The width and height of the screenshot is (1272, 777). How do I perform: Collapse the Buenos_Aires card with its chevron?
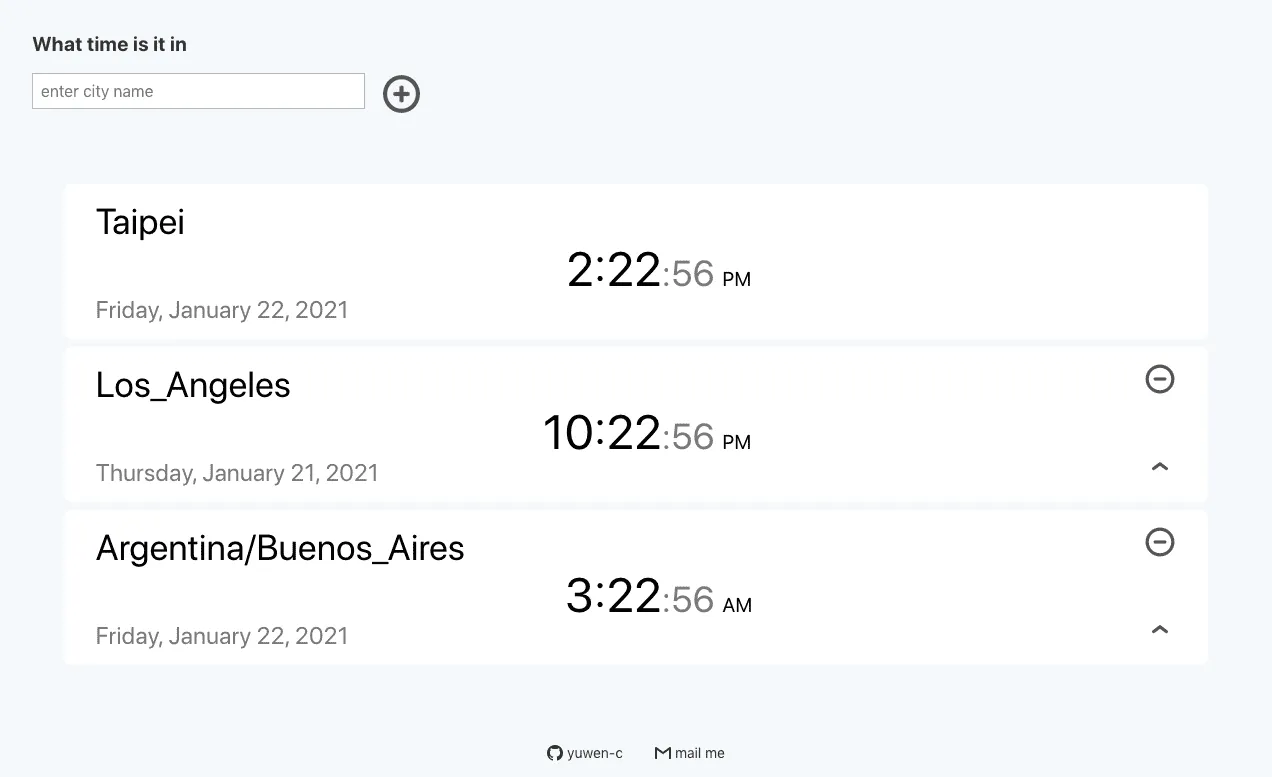click(1159, 629)
